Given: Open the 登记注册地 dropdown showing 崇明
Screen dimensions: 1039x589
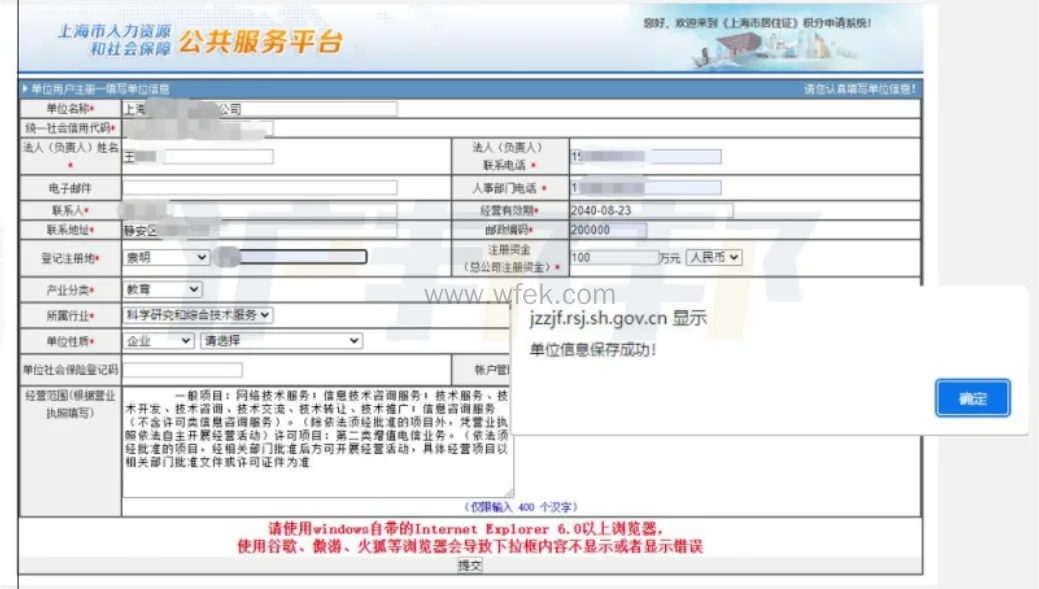Looking at the screenshot, I should (x=166, y=258).
